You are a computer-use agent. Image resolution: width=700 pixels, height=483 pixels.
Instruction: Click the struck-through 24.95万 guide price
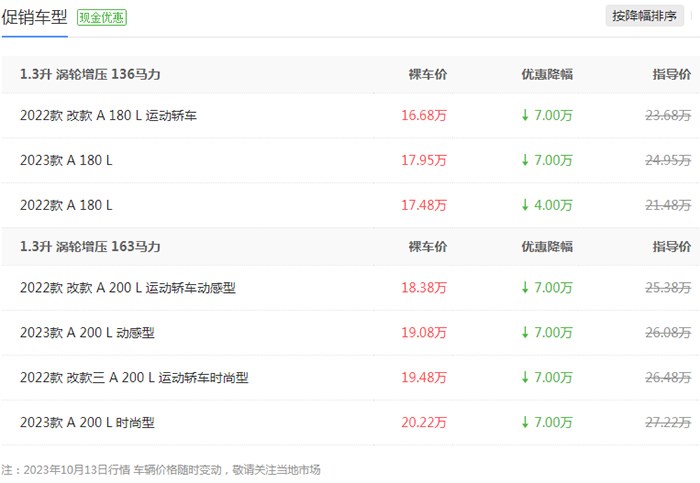click(x=668, y=160)
